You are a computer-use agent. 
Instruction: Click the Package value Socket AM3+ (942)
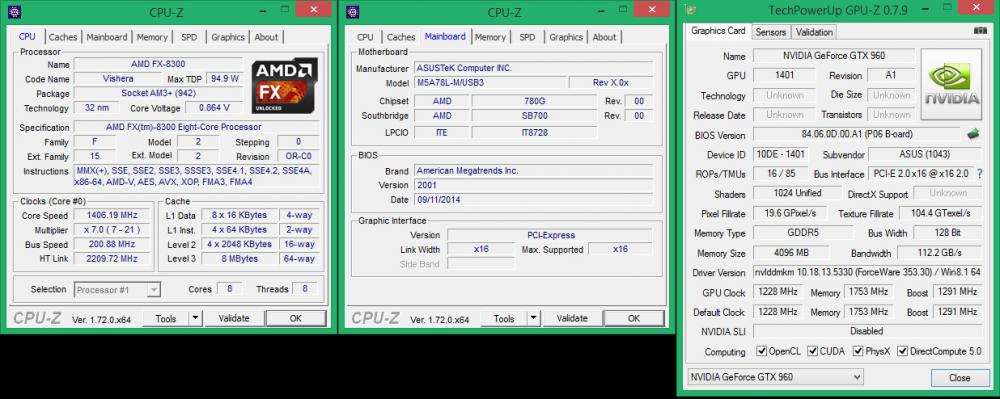coord(158,93)
